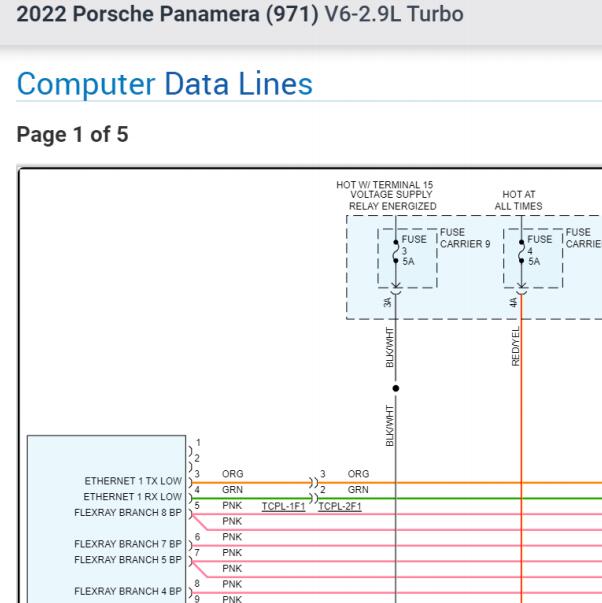Click the fuse symbol inside FUSE 3 box
Screen dimensions: 602x603
(x=395, y=252)
